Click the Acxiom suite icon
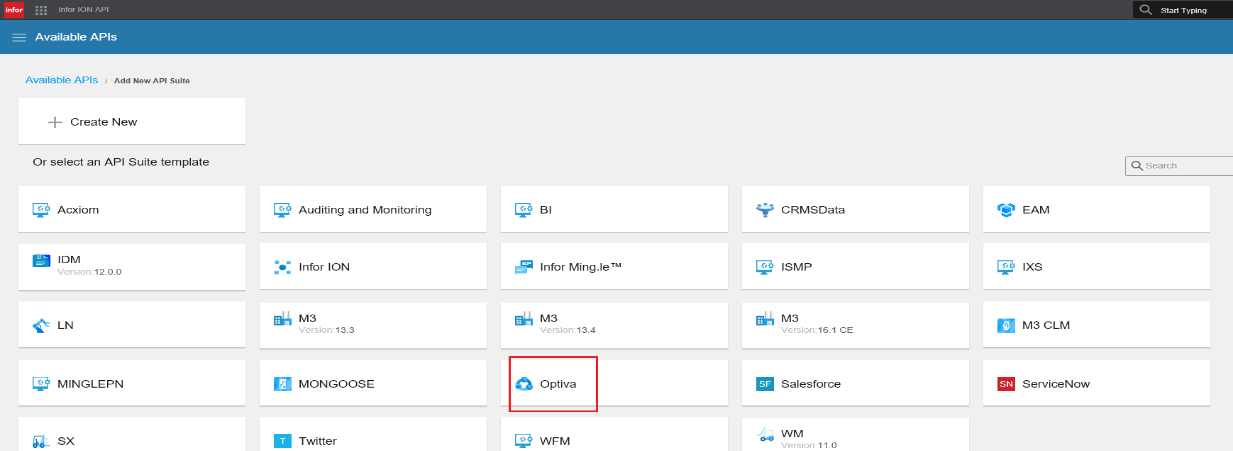Screen dimensions: 1233x451 point(41,210)
